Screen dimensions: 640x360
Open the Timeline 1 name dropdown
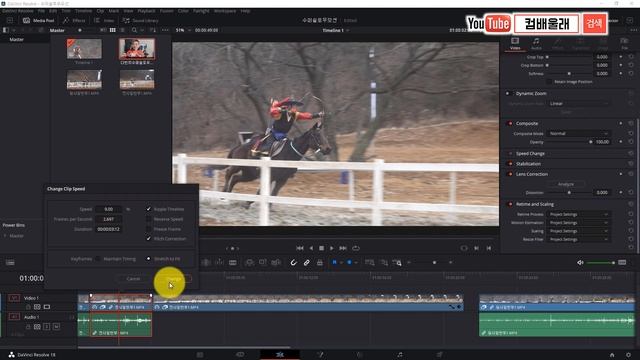point(336,31)
